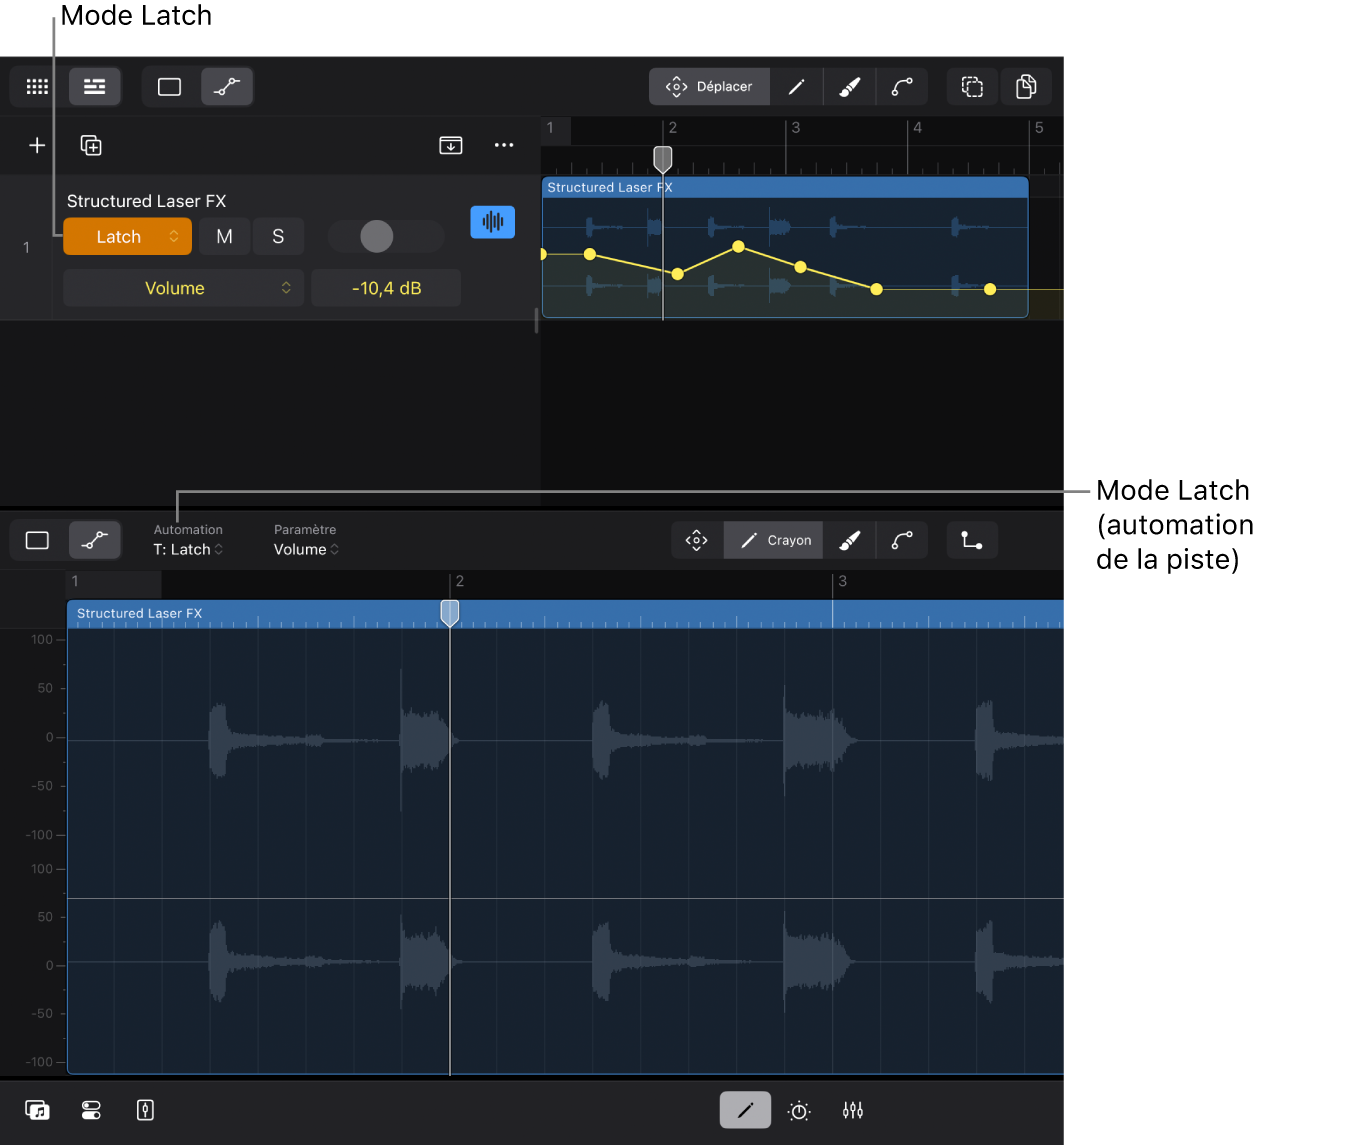
Task: Click the editor playhead handle
Action: click(450, 613)
